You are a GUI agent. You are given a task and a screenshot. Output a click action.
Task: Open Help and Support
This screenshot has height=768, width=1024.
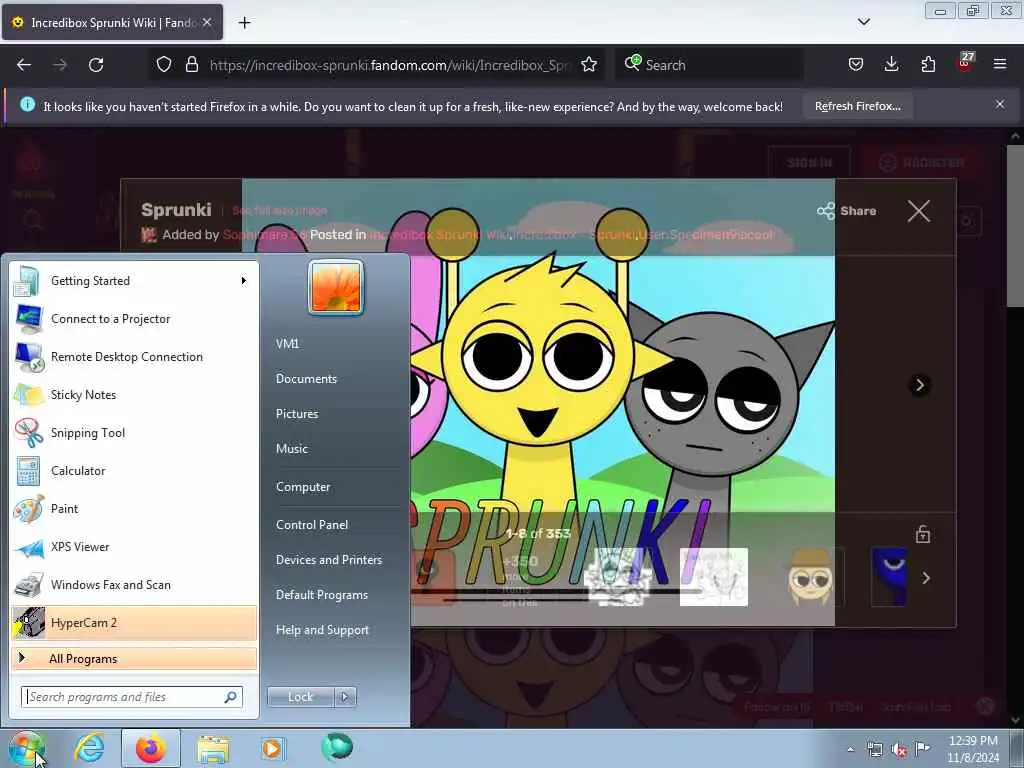pyautogui.click(x=323, y=630)
